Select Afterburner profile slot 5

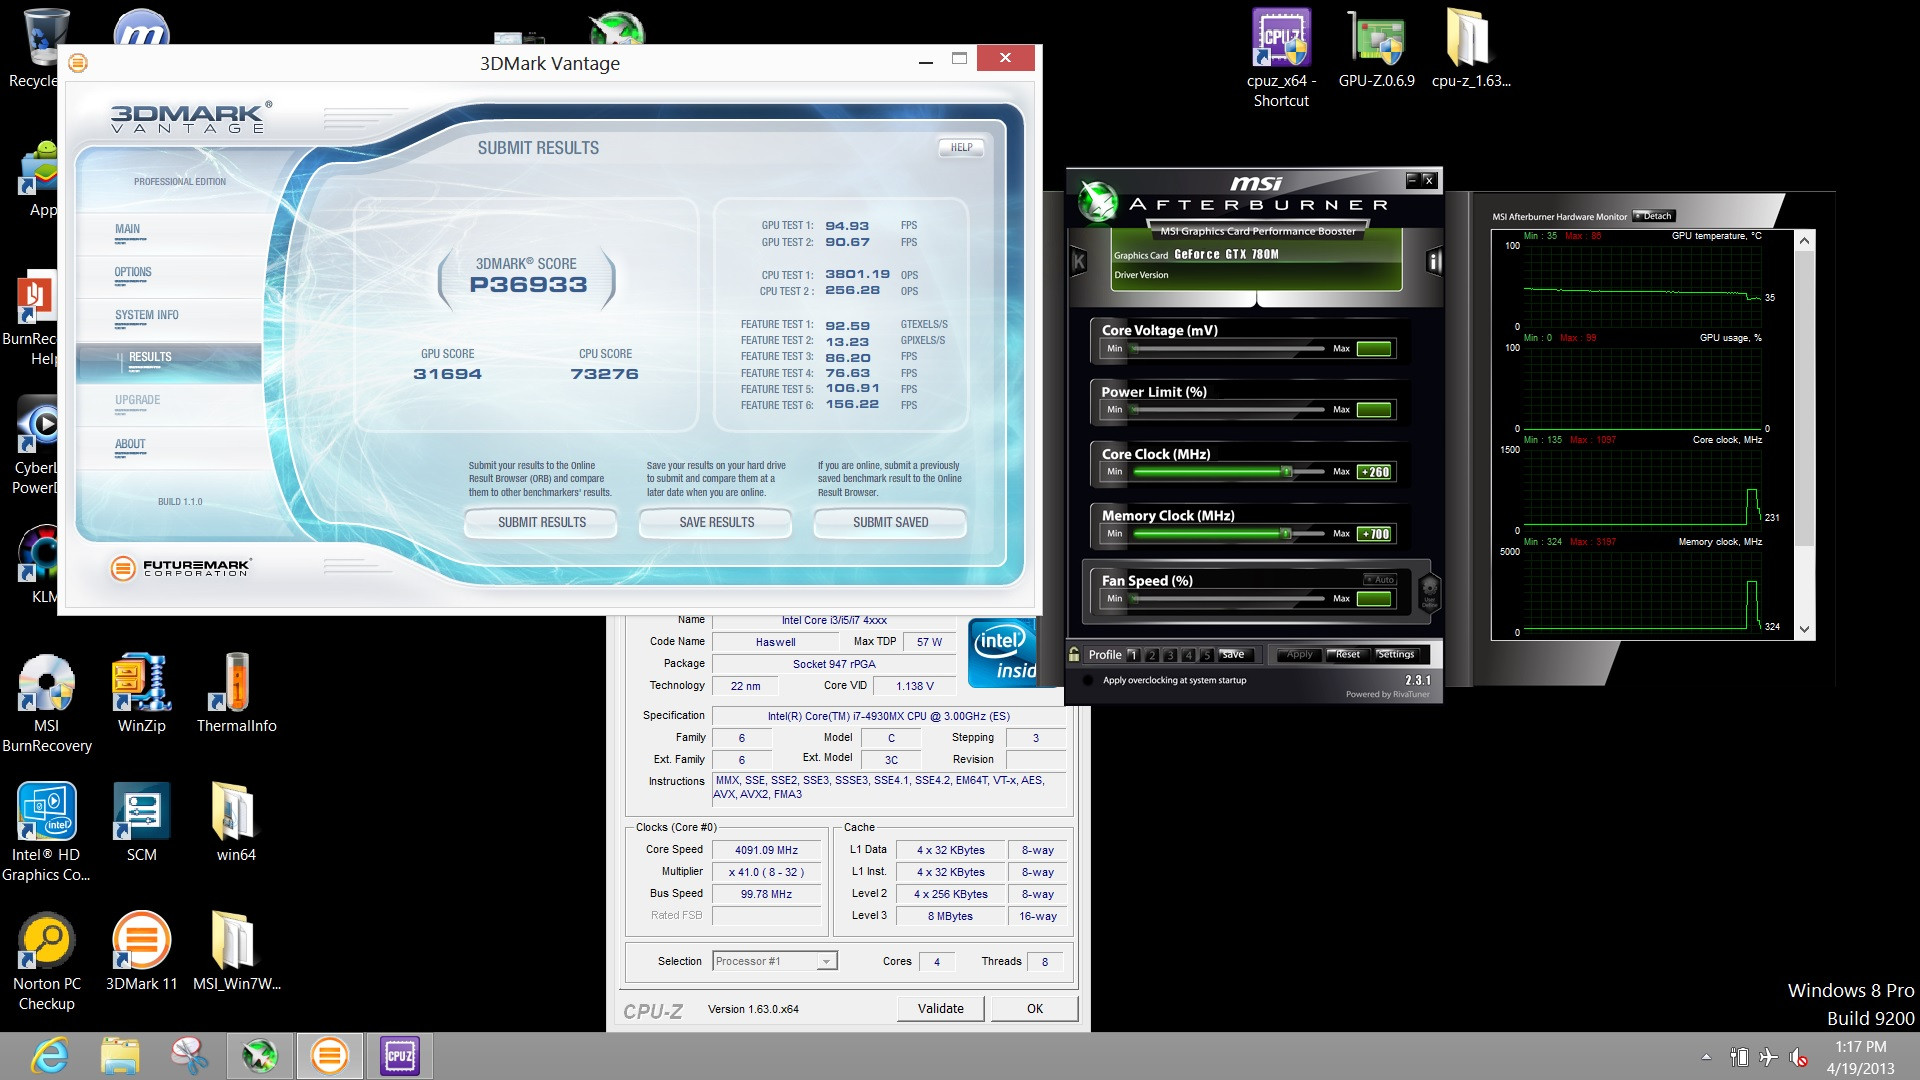click(1206, 655)
